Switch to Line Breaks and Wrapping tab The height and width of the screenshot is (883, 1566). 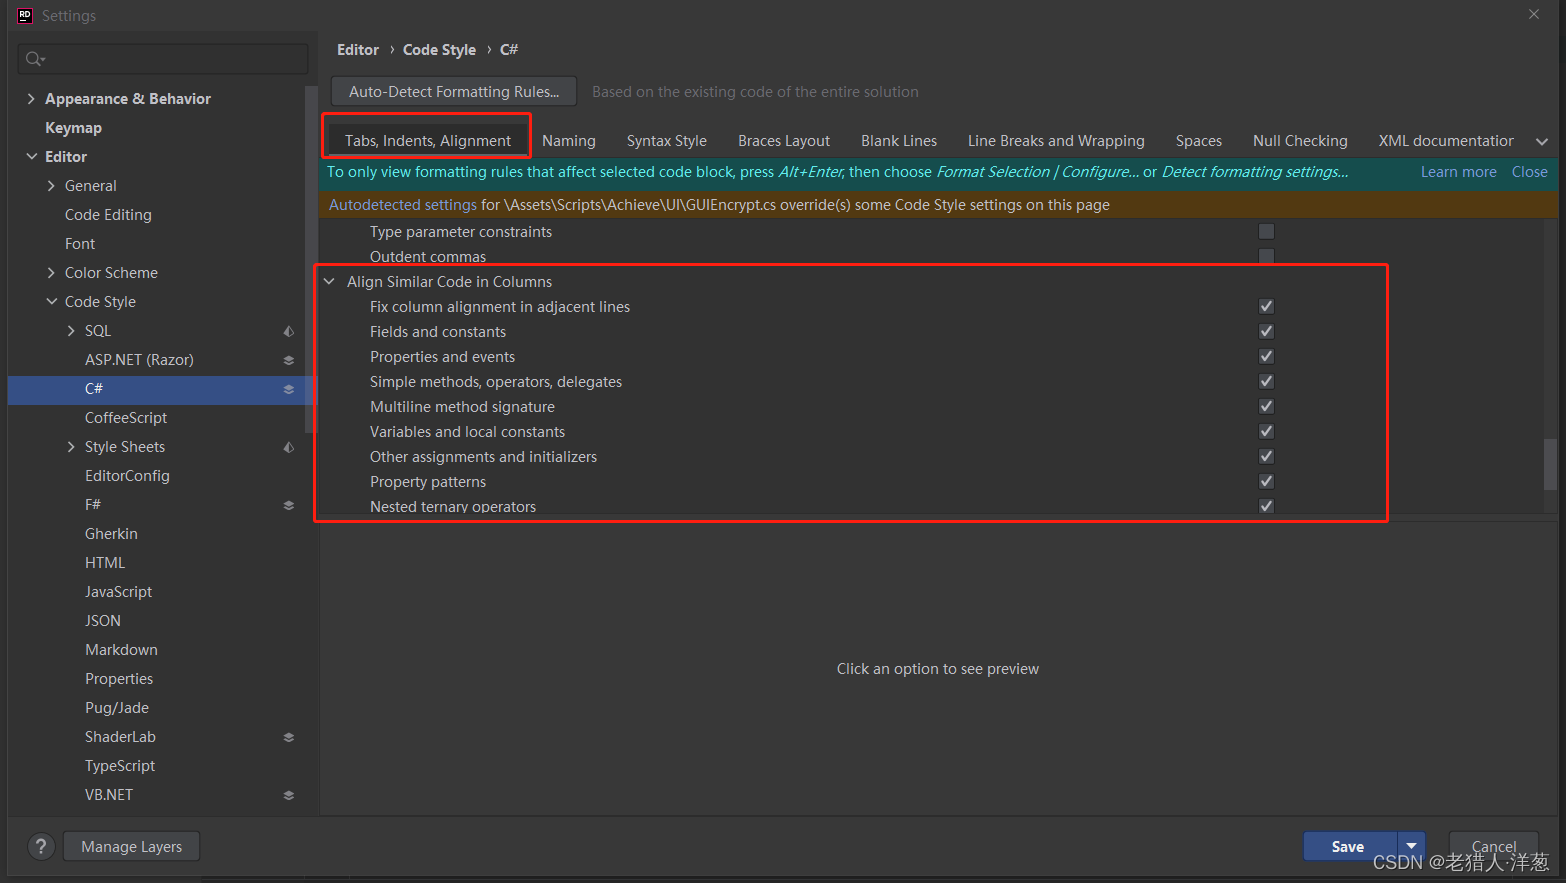tap(1056, 141)
